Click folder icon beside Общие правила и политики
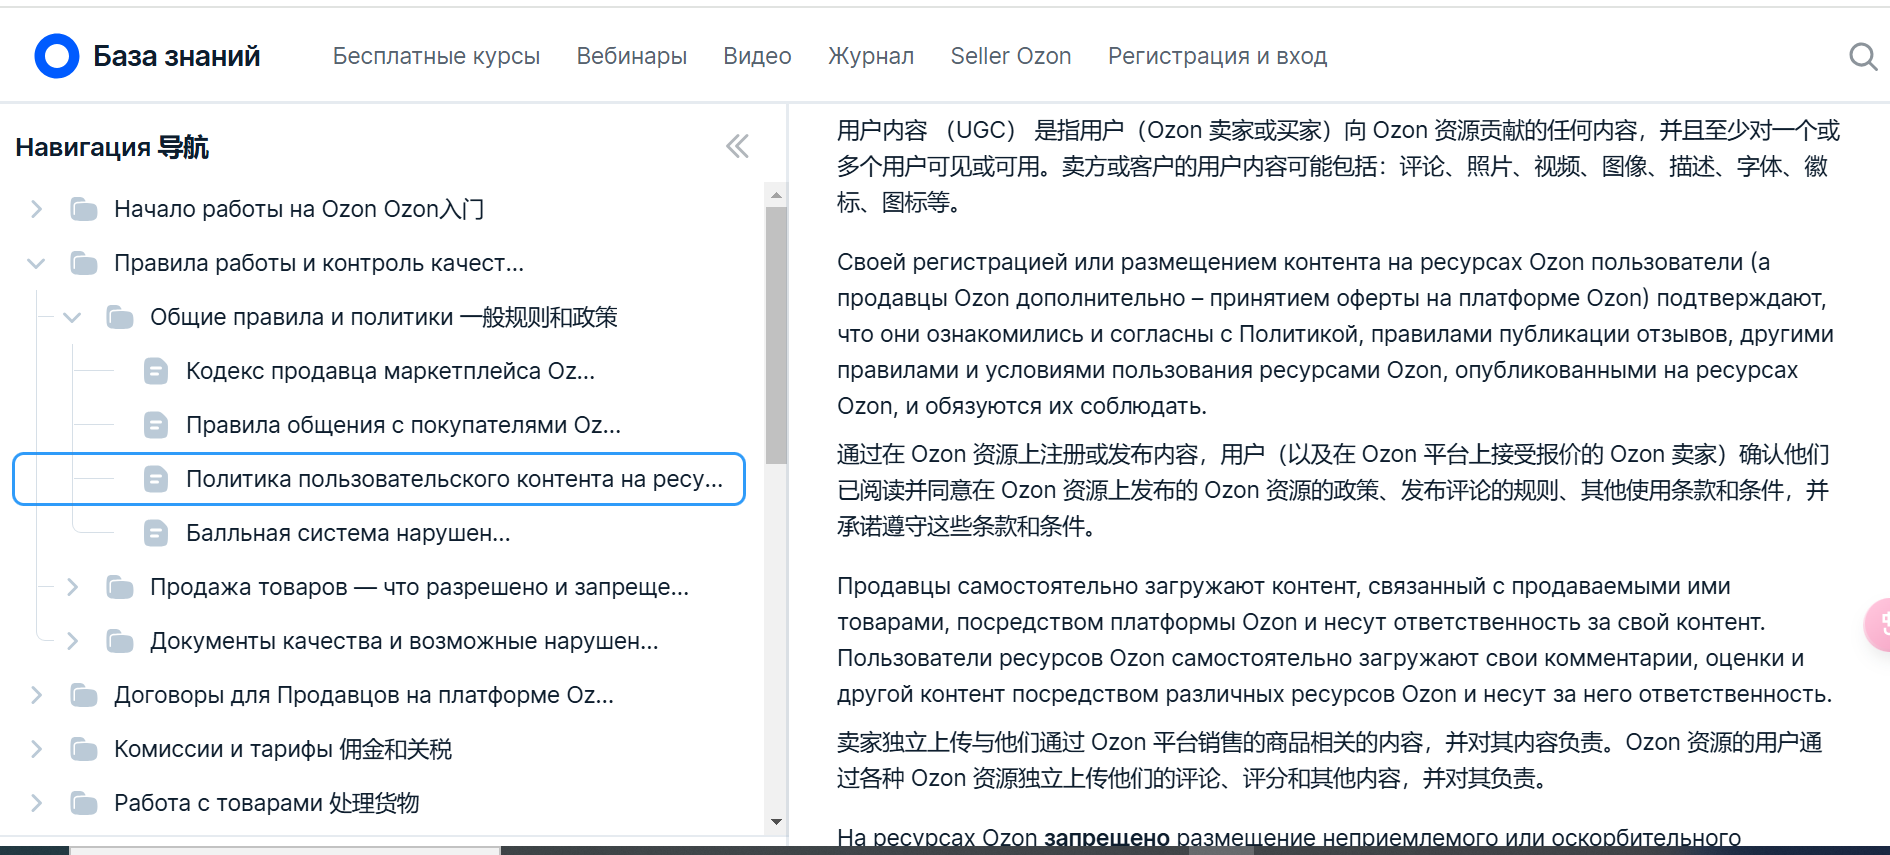 click(120, 317)
